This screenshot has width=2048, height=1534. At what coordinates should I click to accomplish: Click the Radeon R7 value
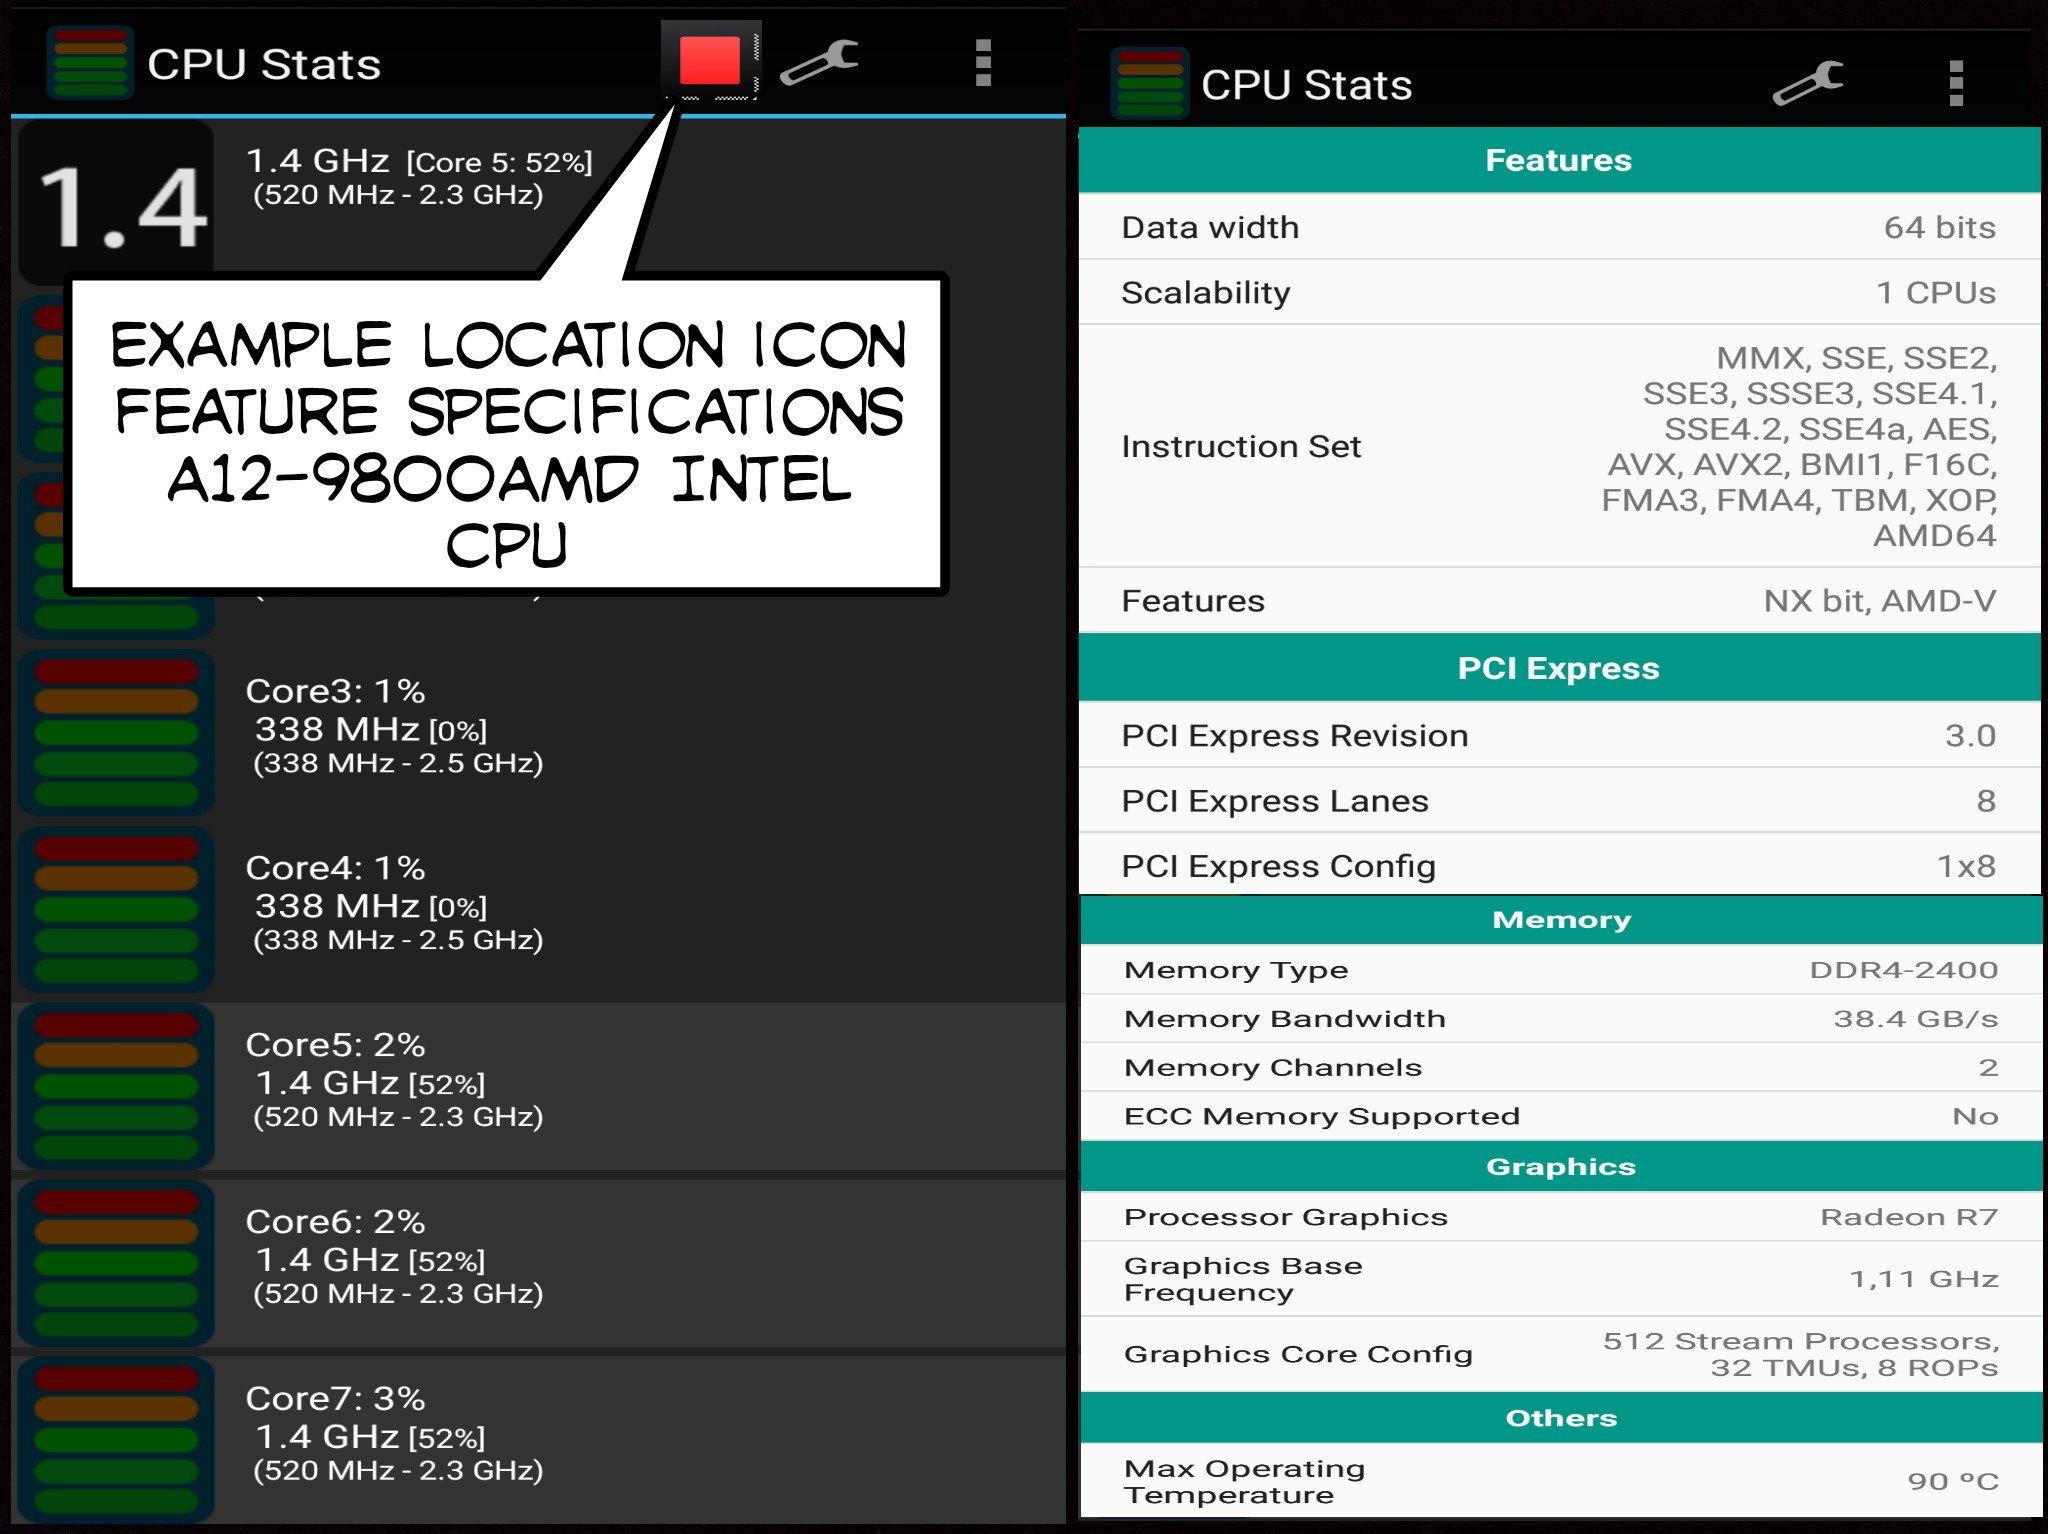pos(1909,1217)
